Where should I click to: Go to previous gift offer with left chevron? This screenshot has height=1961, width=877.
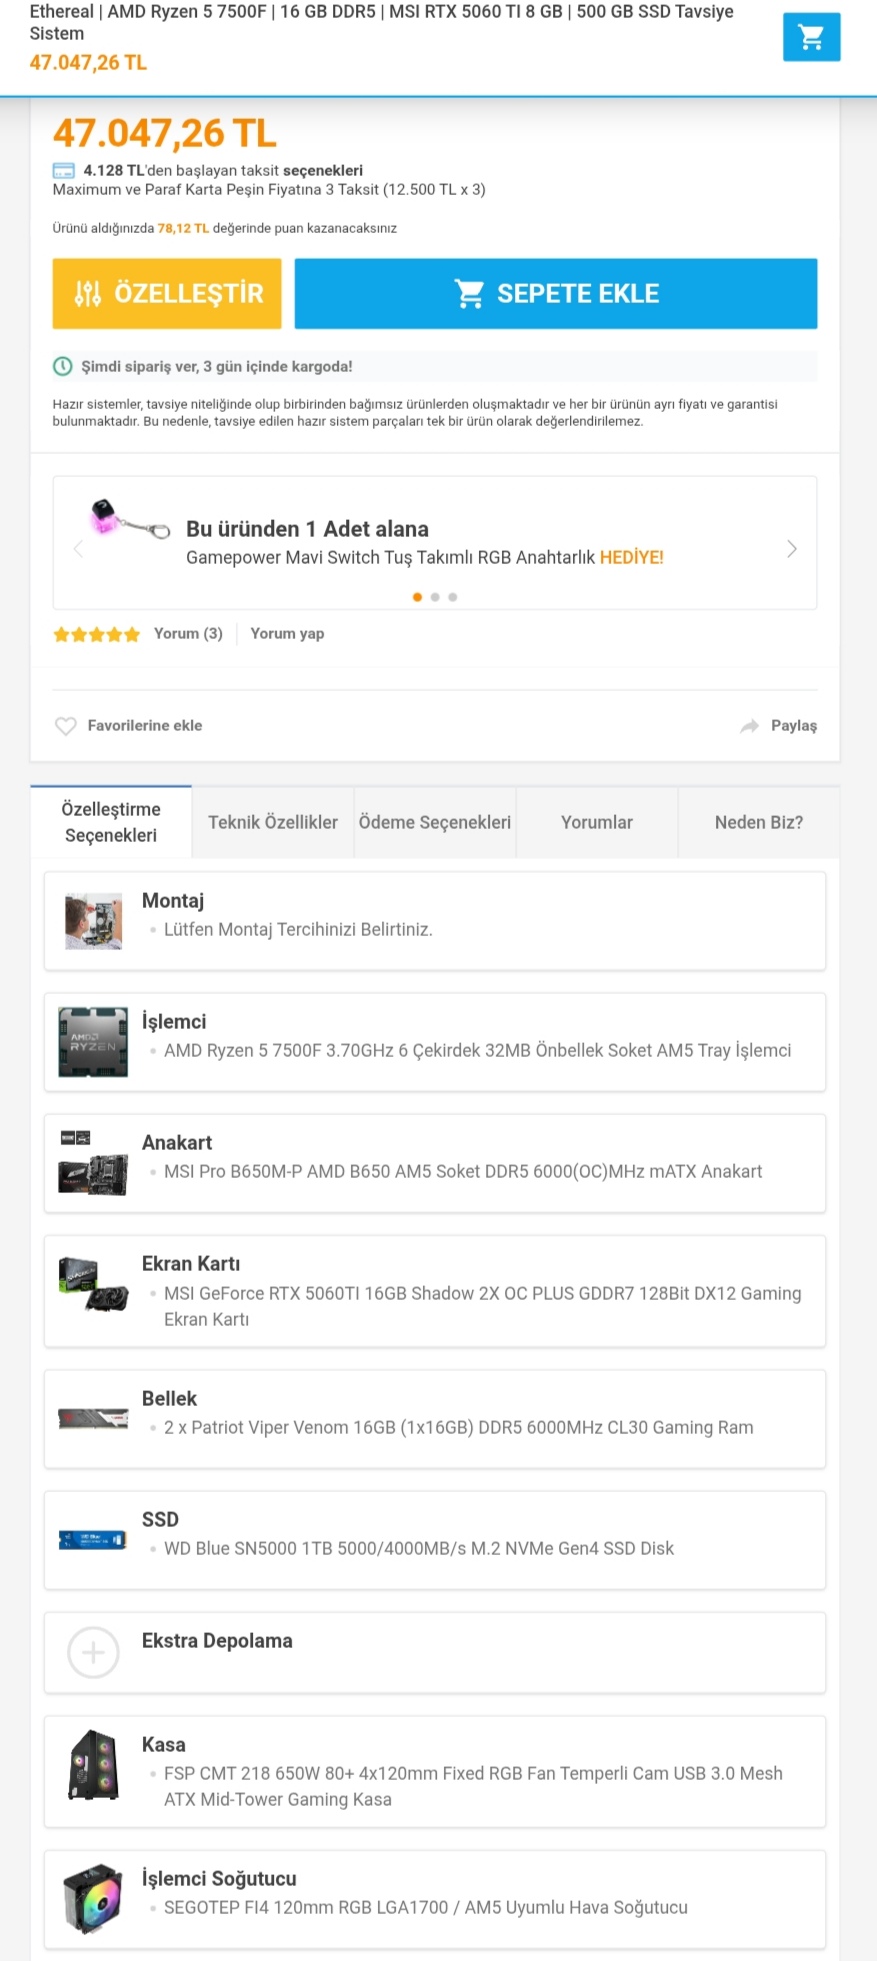(x=78, y=549)
